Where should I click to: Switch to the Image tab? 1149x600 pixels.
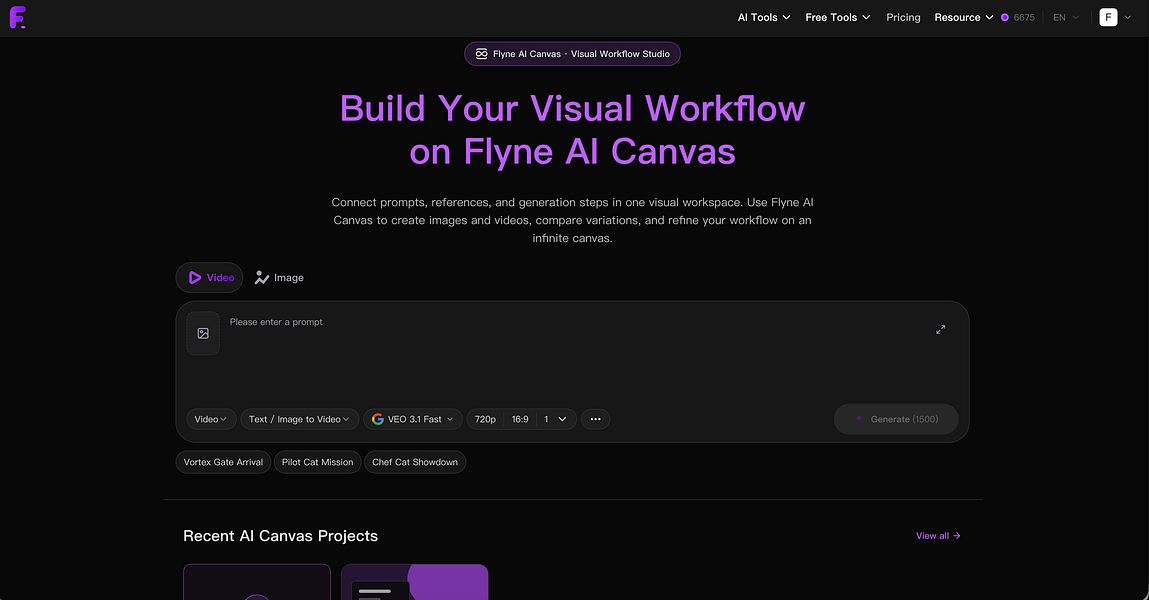[278, 278]
